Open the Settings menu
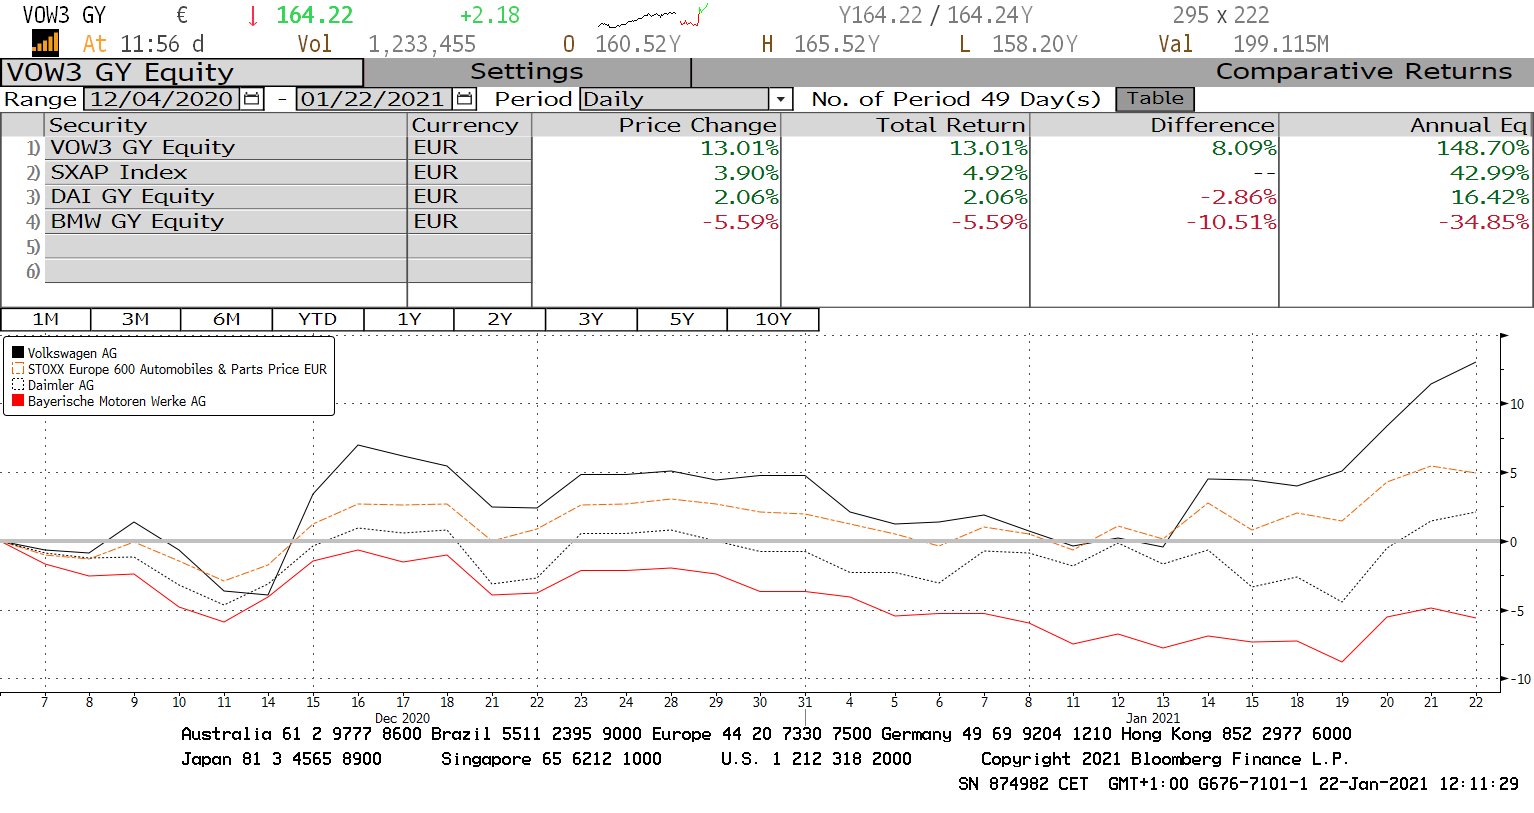1534x813 pixels. (x=526, y=72)
